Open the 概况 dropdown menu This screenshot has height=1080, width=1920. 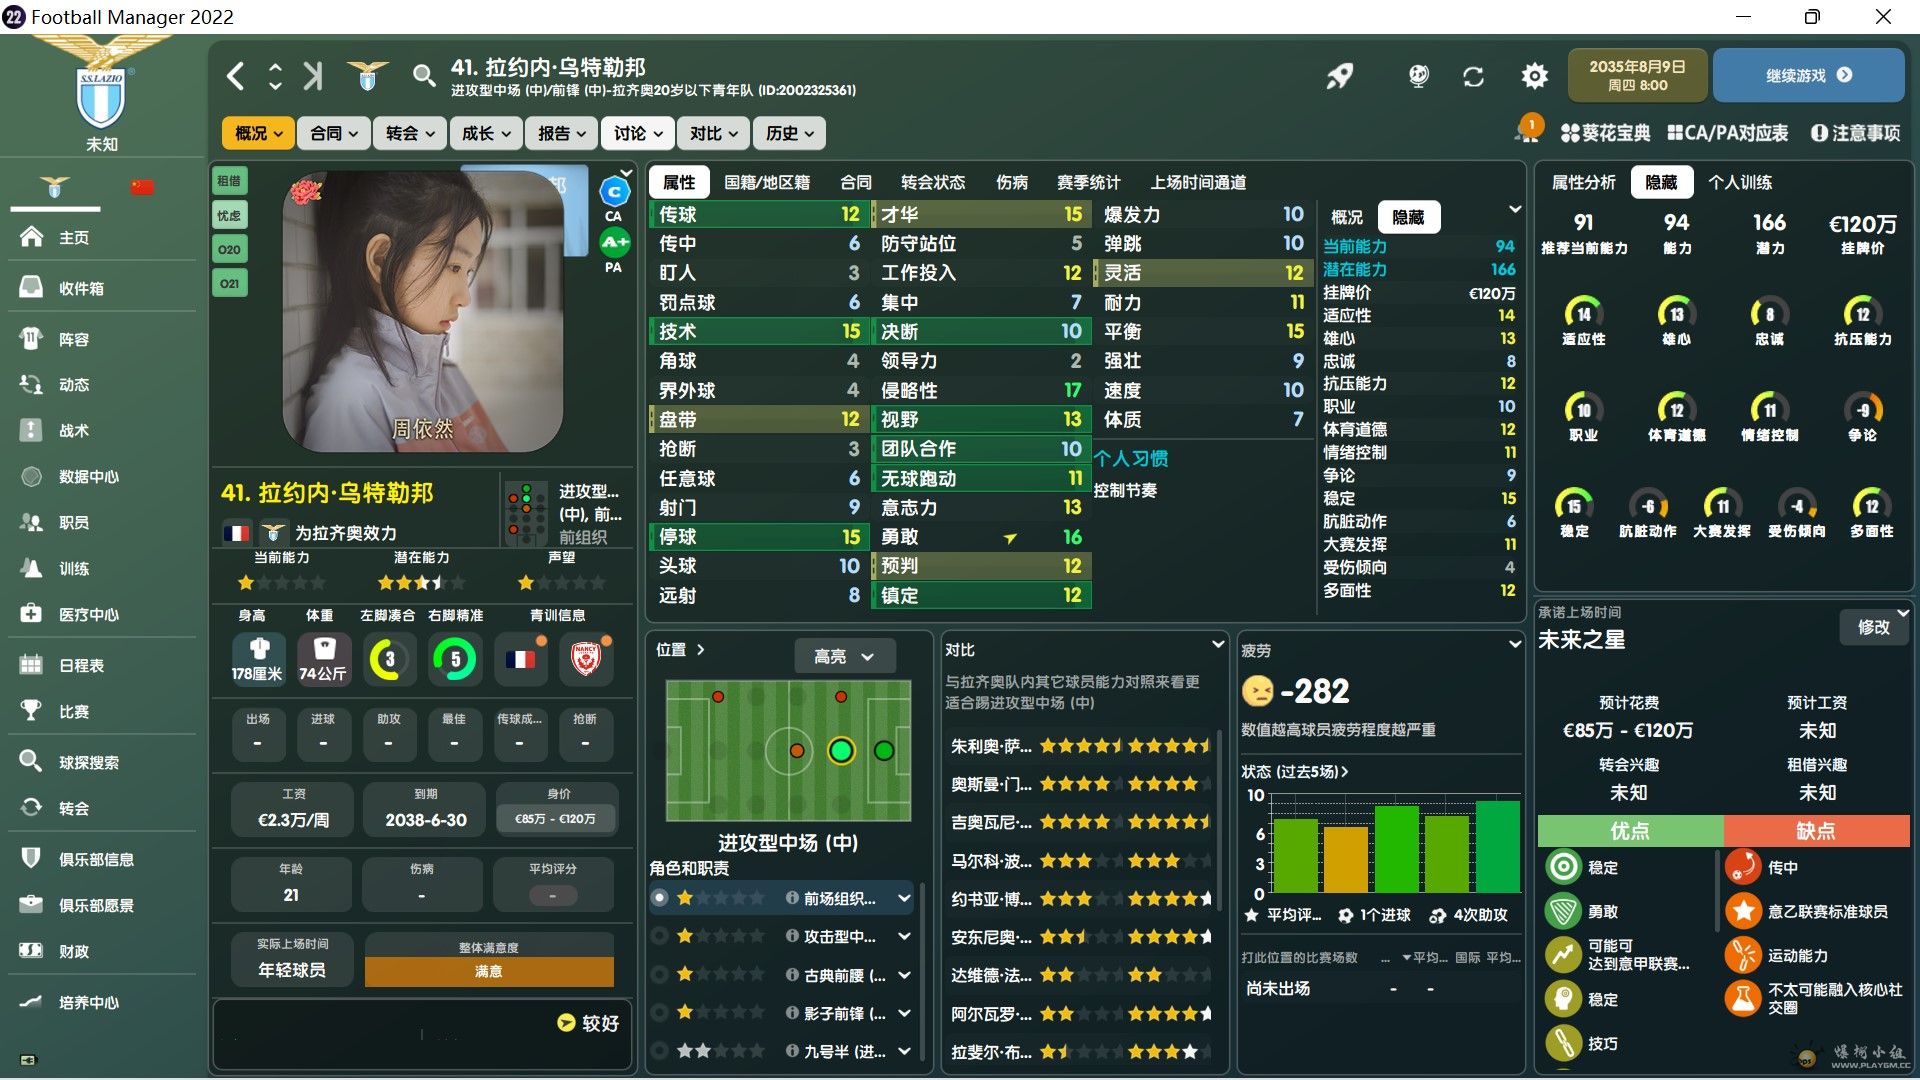(258, 133)
